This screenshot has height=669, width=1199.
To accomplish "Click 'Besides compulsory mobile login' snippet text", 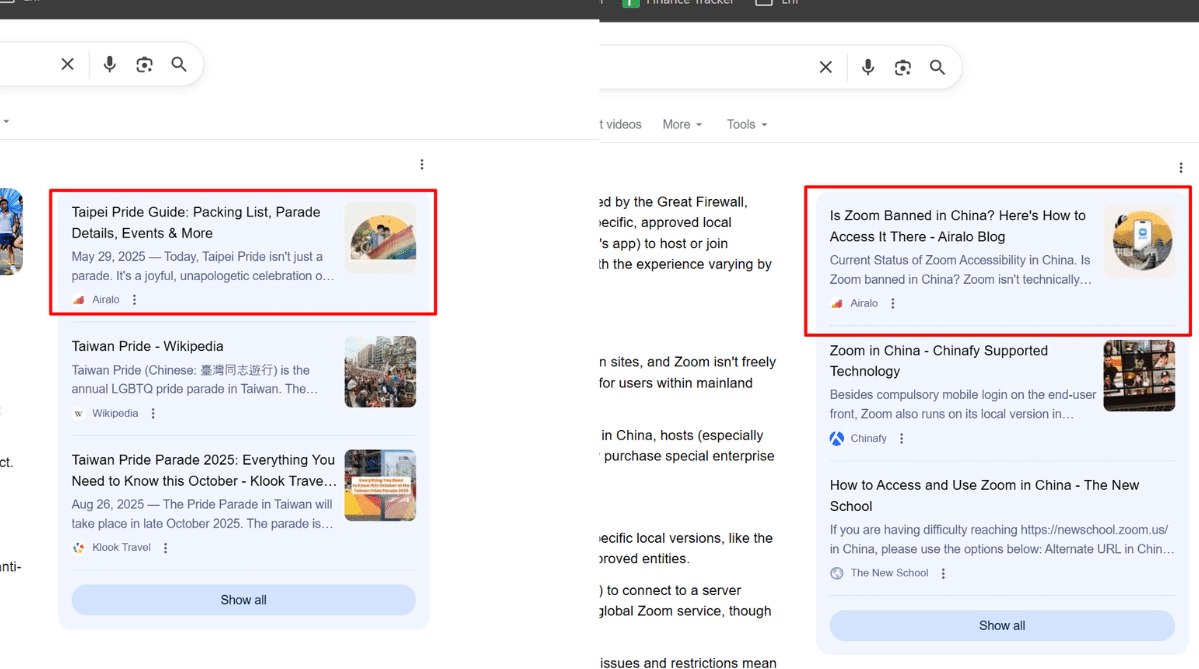I will pos(963,404).
